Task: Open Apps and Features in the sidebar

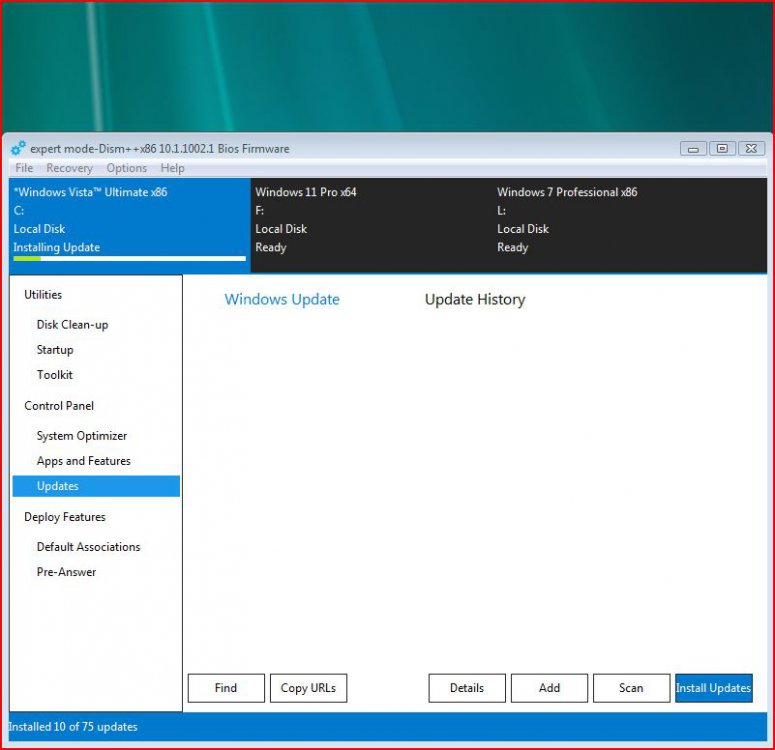Action: [x=84, y=461]
